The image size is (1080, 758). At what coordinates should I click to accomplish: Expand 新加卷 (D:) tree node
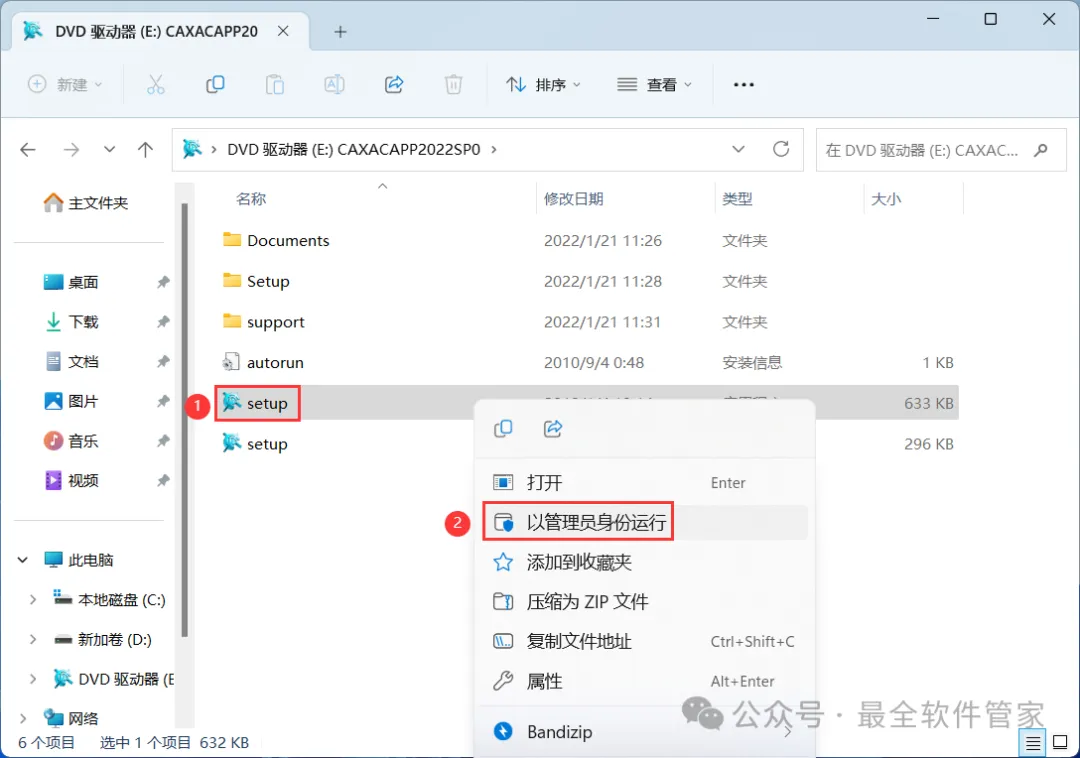(x=32, y=640)
